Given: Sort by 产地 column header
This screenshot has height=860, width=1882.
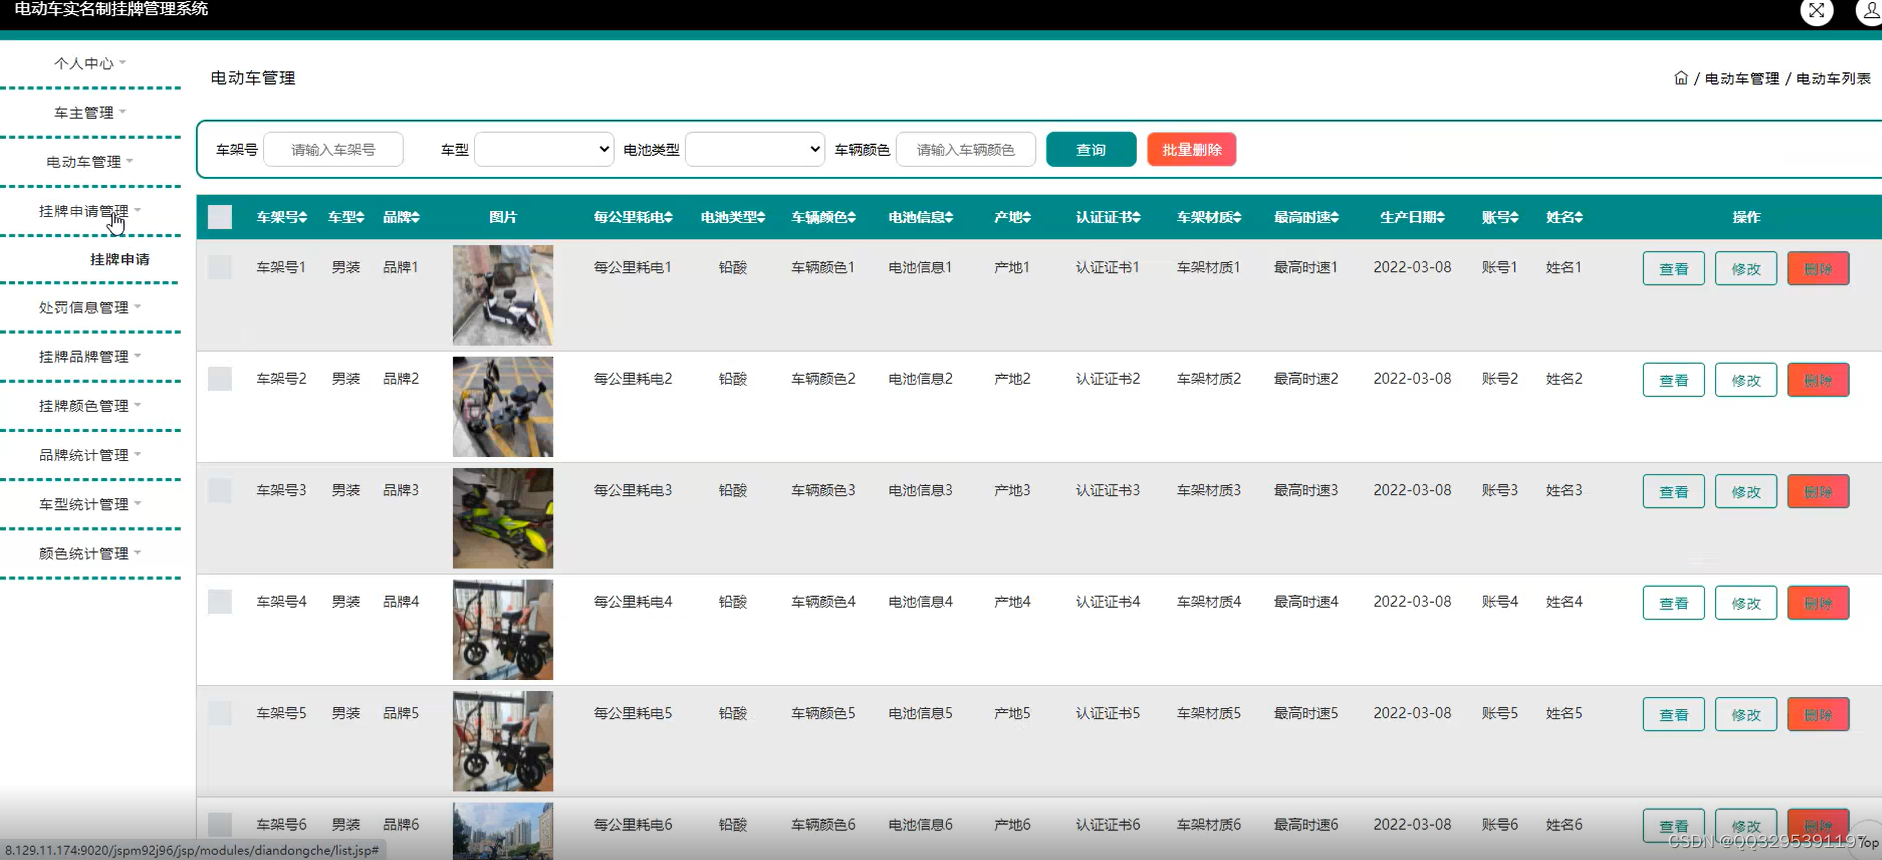Looking at the screenshot, I should pos(1012,217).
